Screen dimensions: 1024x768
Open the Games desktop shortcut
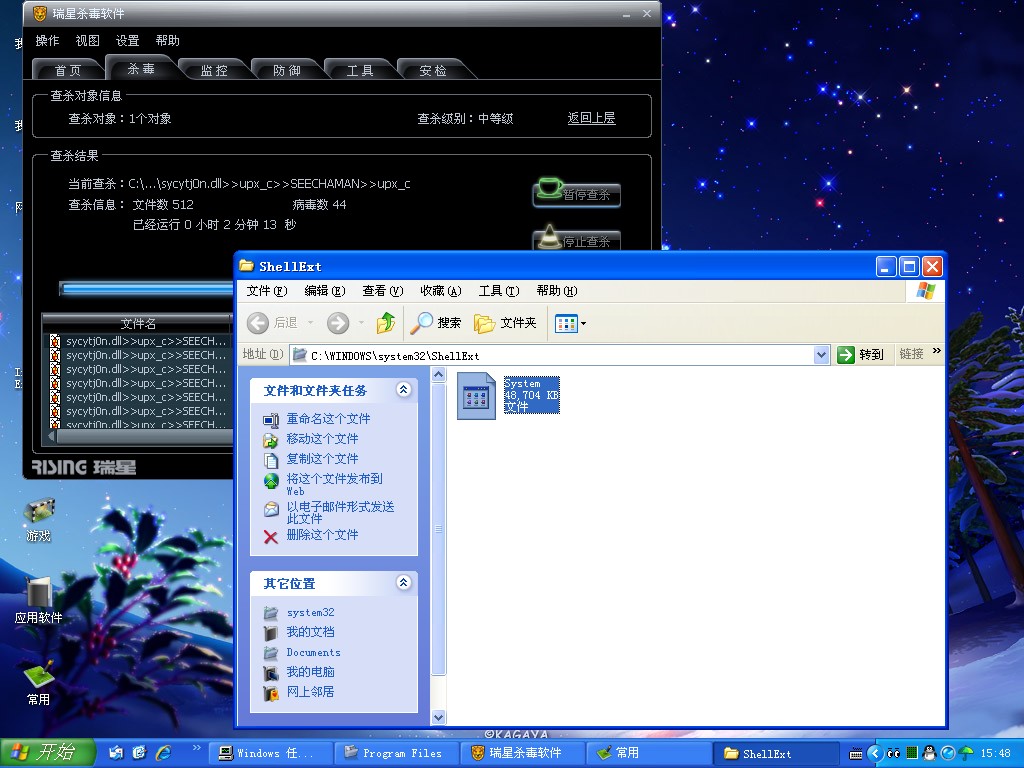pyautogui.click(x=38, y=517)
